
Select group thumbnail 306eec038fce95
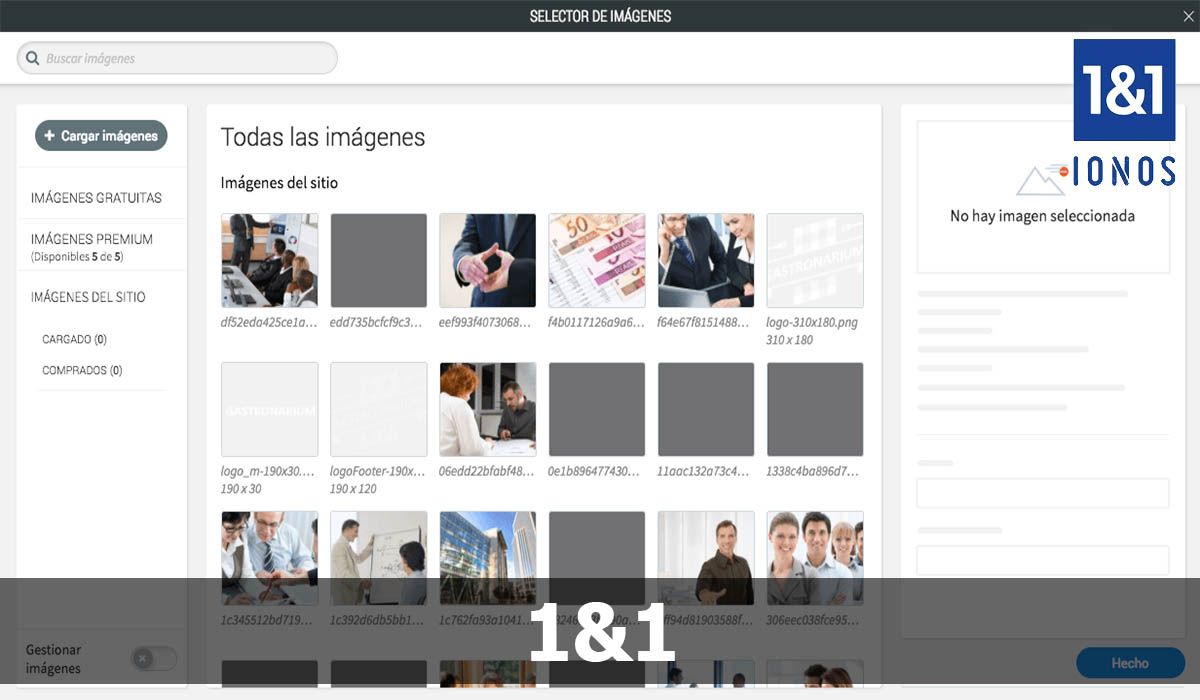815,558
